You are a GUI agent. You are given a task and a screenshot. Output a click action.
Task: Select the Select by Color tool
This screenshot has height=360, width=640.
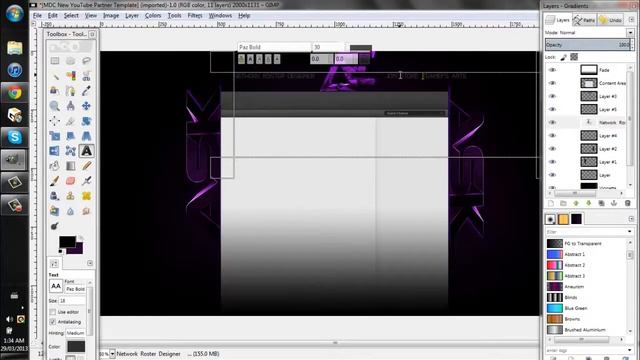pyautogui.click(x=71, y=76)
